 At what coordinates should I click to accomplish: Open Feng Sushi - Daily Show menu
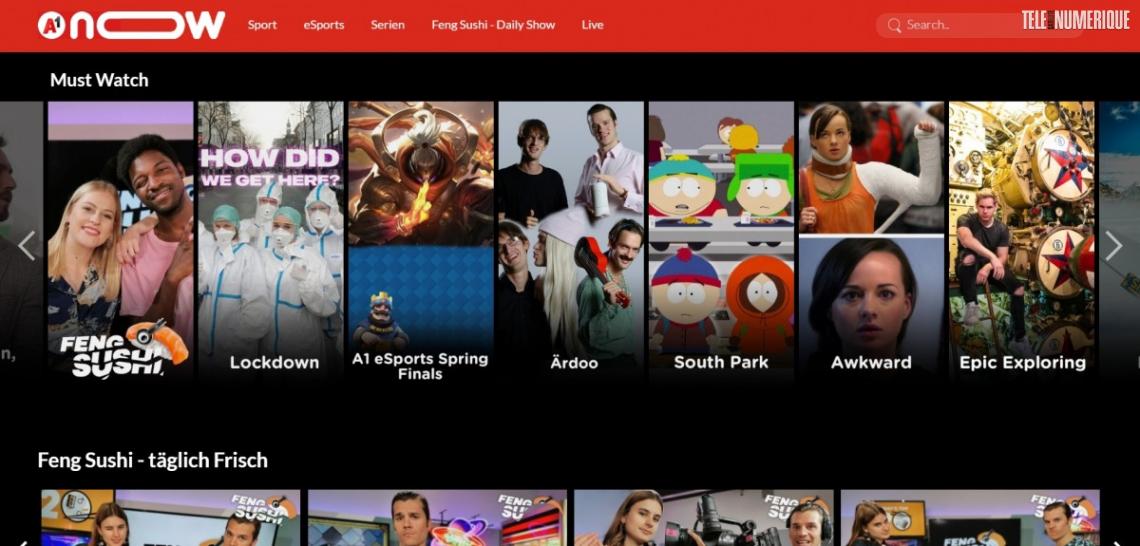pyautogui.click(x=493, y=25)
